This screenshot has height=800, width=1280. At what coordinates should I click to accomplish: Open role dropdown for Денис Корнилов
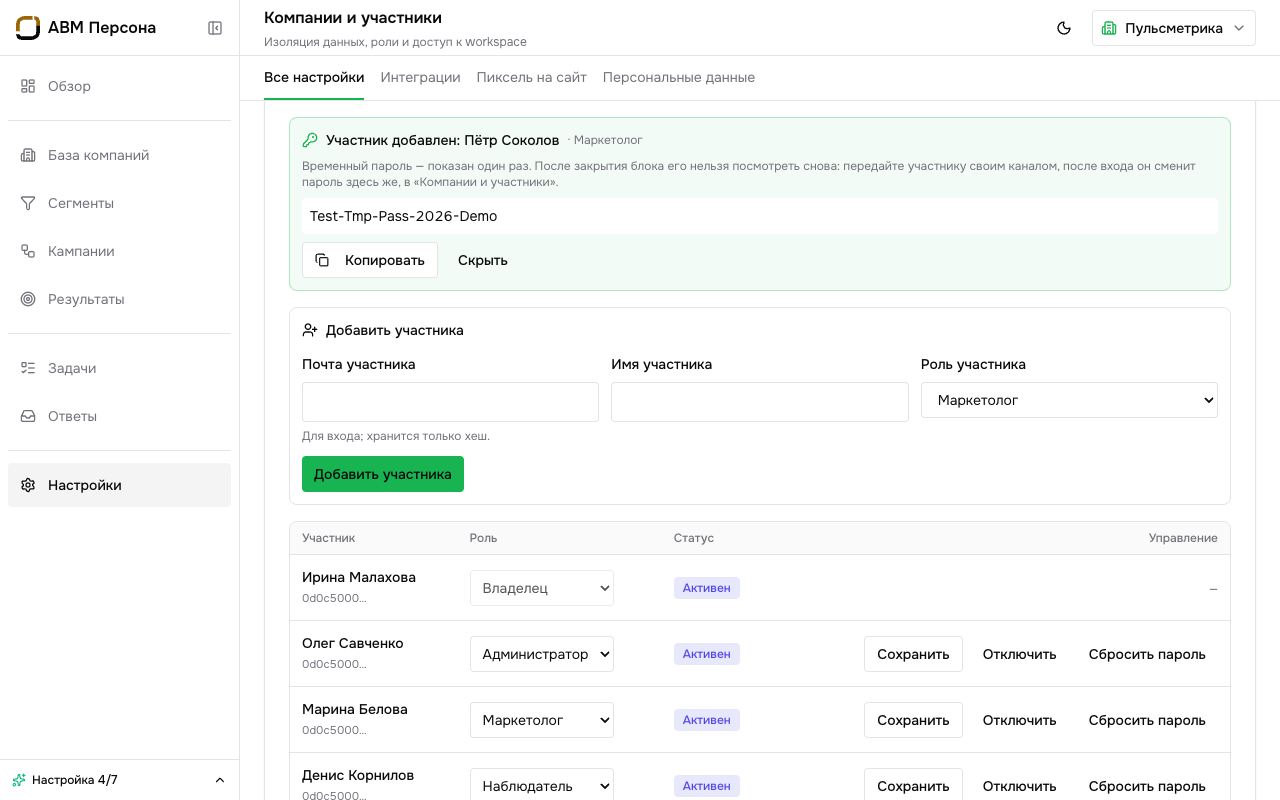click(x=542, y=786)
